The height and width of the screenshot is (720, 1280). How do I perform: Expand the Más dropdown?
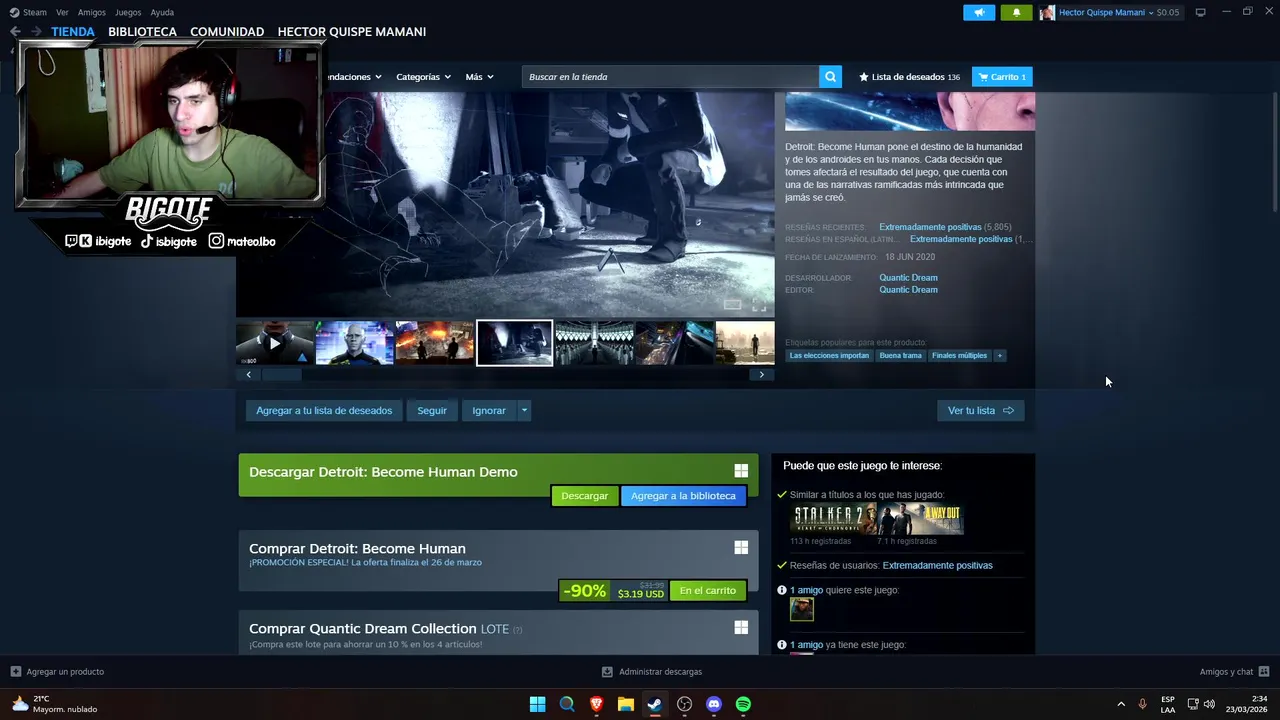(x=479, y=77)
